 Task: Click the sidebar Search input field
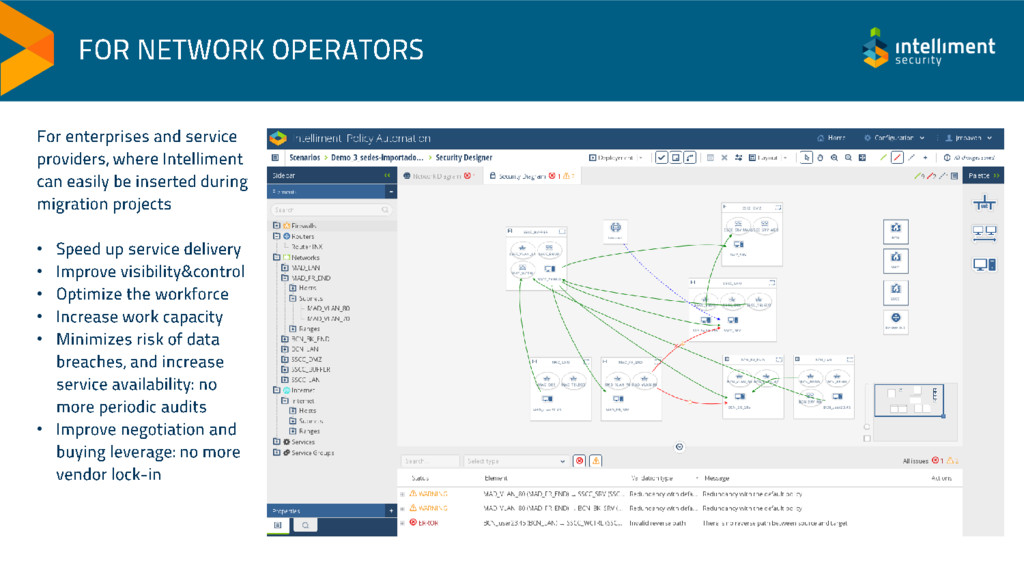coord(330,210)
